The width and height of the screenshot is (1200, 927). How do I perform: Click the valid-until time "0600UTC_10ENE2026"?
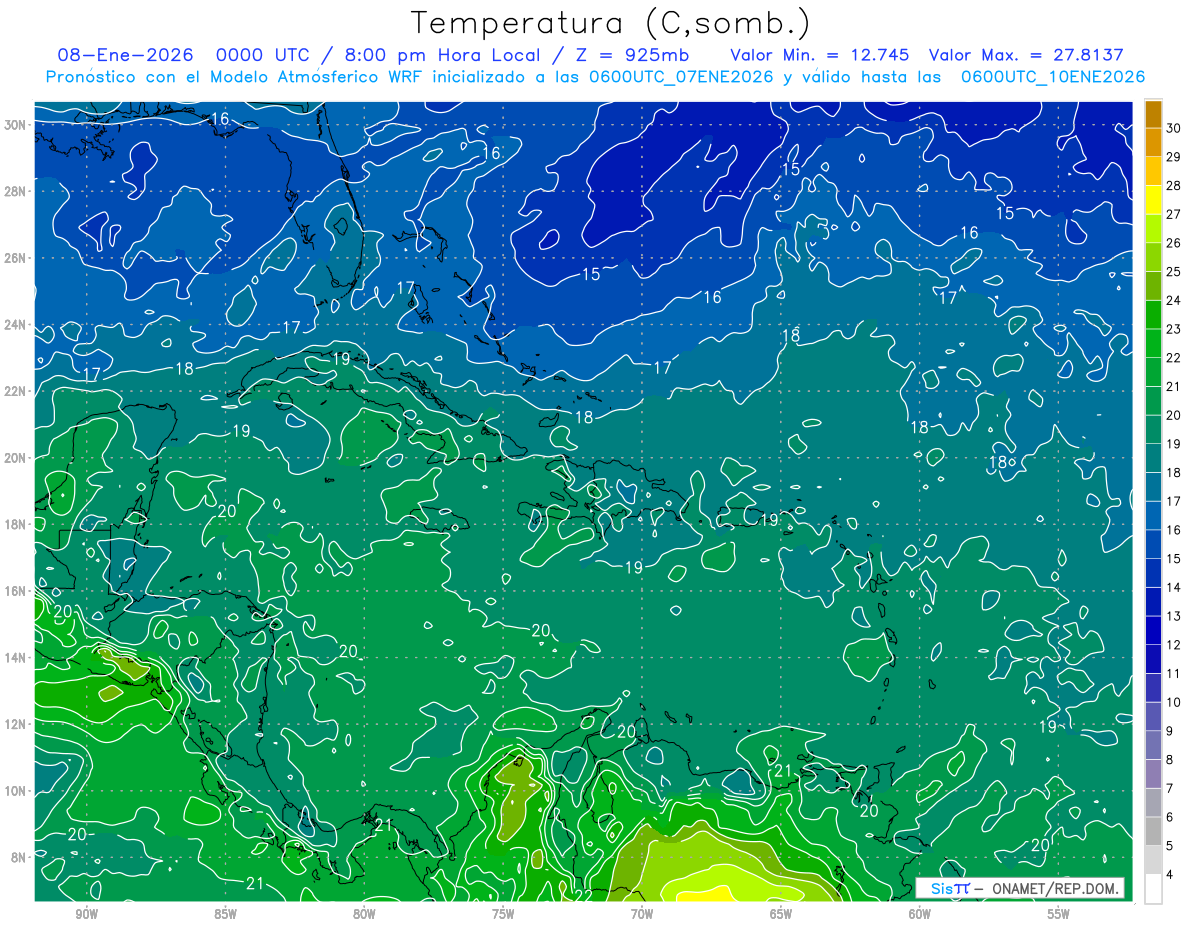pos(1052,77)
